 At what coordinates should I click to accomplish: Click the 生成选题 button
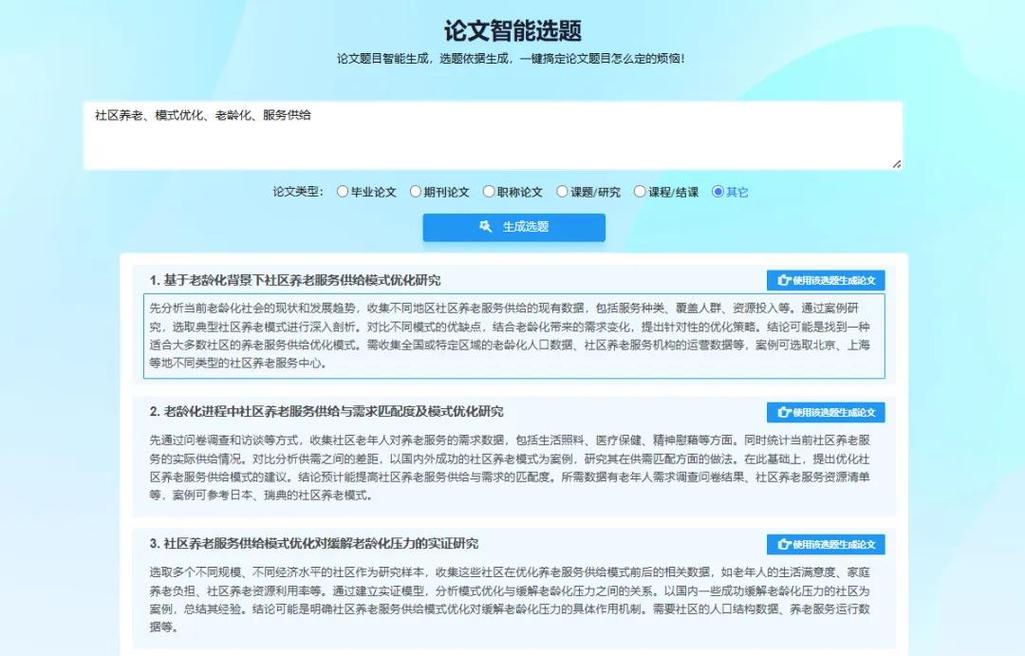point(514,227)
